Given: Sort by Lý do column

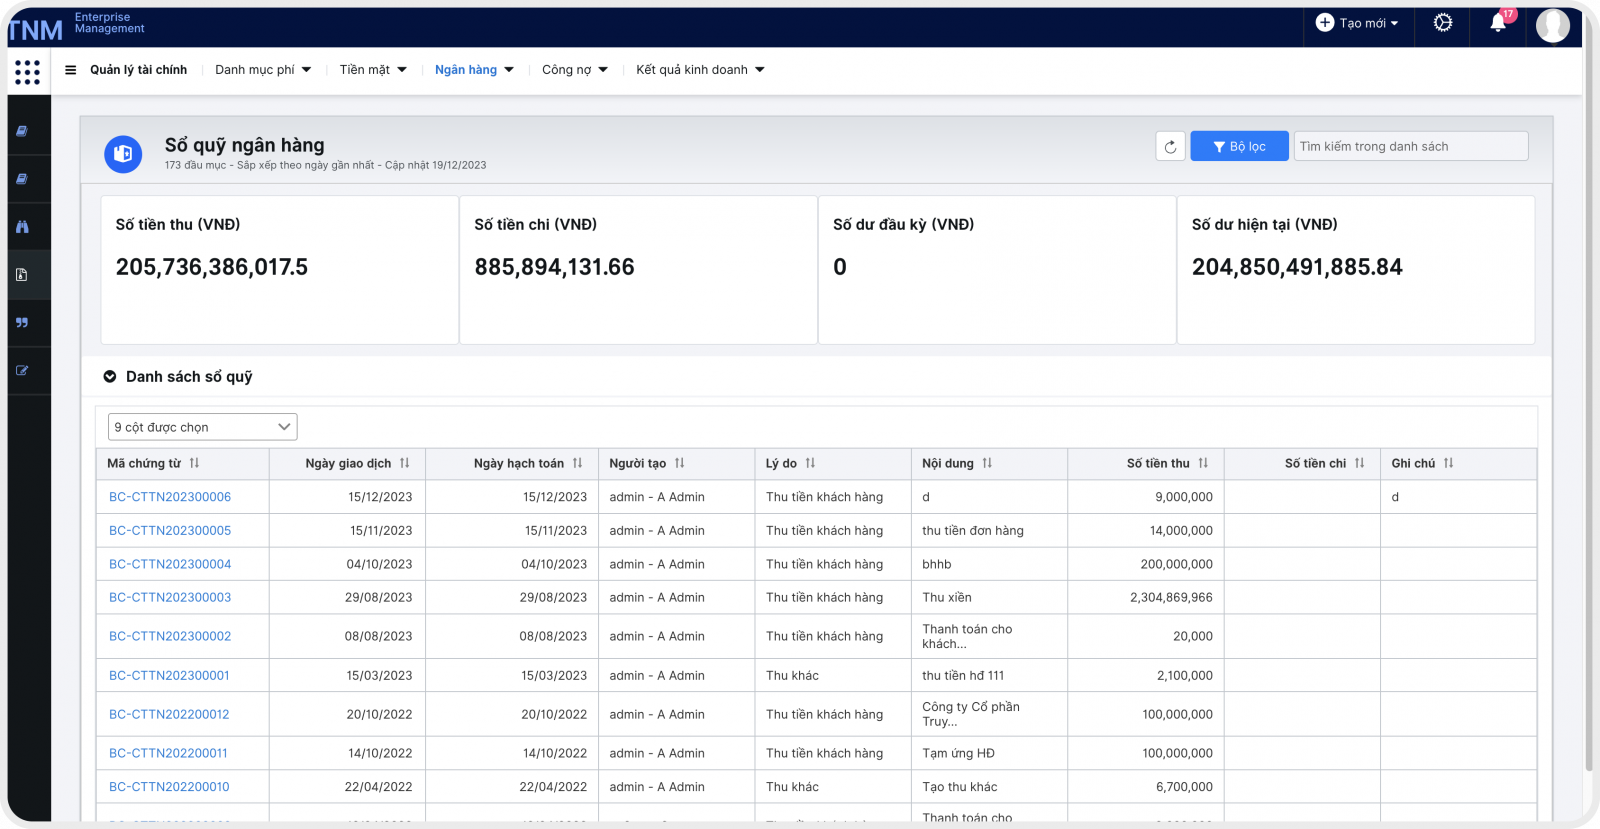Looking at the screenshot, I should tap(810, 463).
